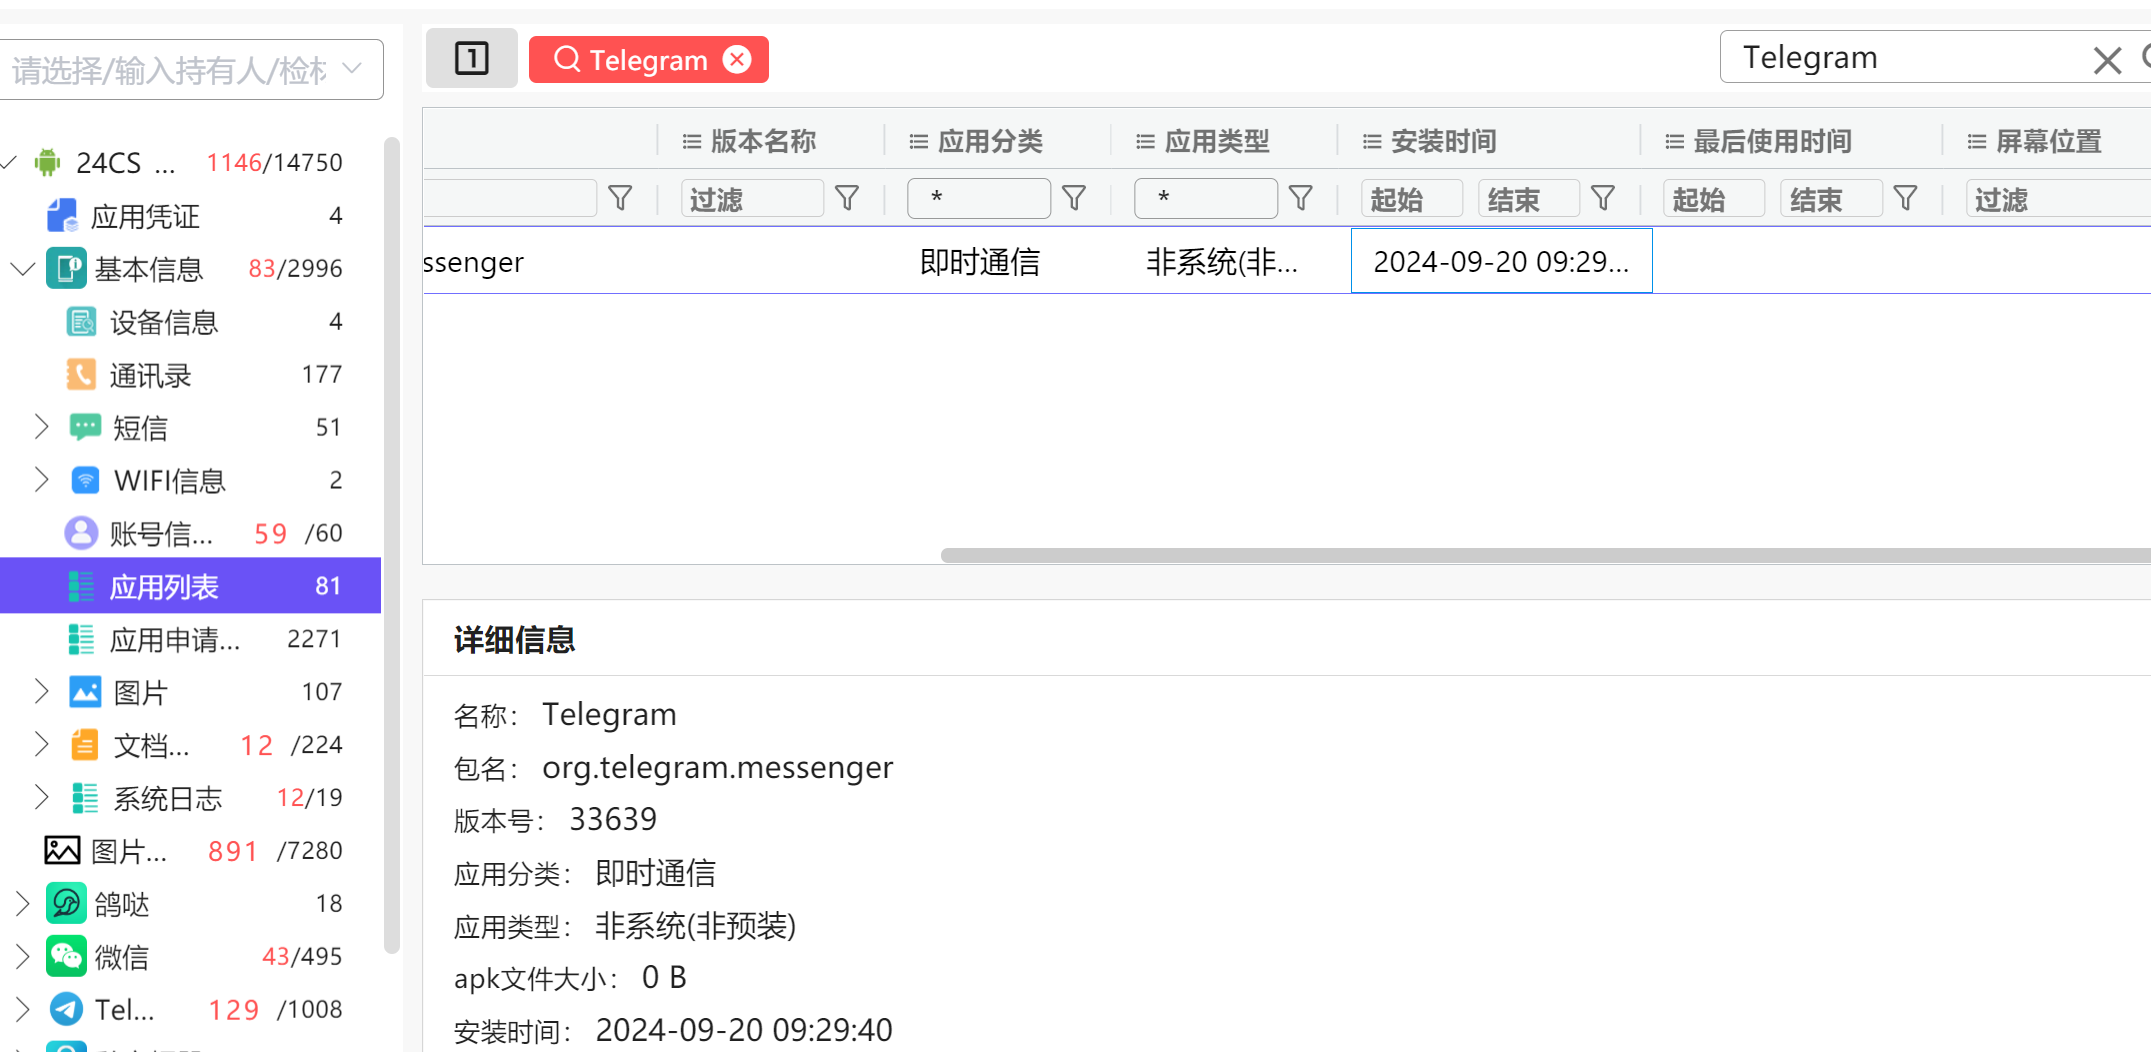The image size is (2151, 1052).
Task: Select the 应用凭证 tree item
Action: [x=145, y=216]
